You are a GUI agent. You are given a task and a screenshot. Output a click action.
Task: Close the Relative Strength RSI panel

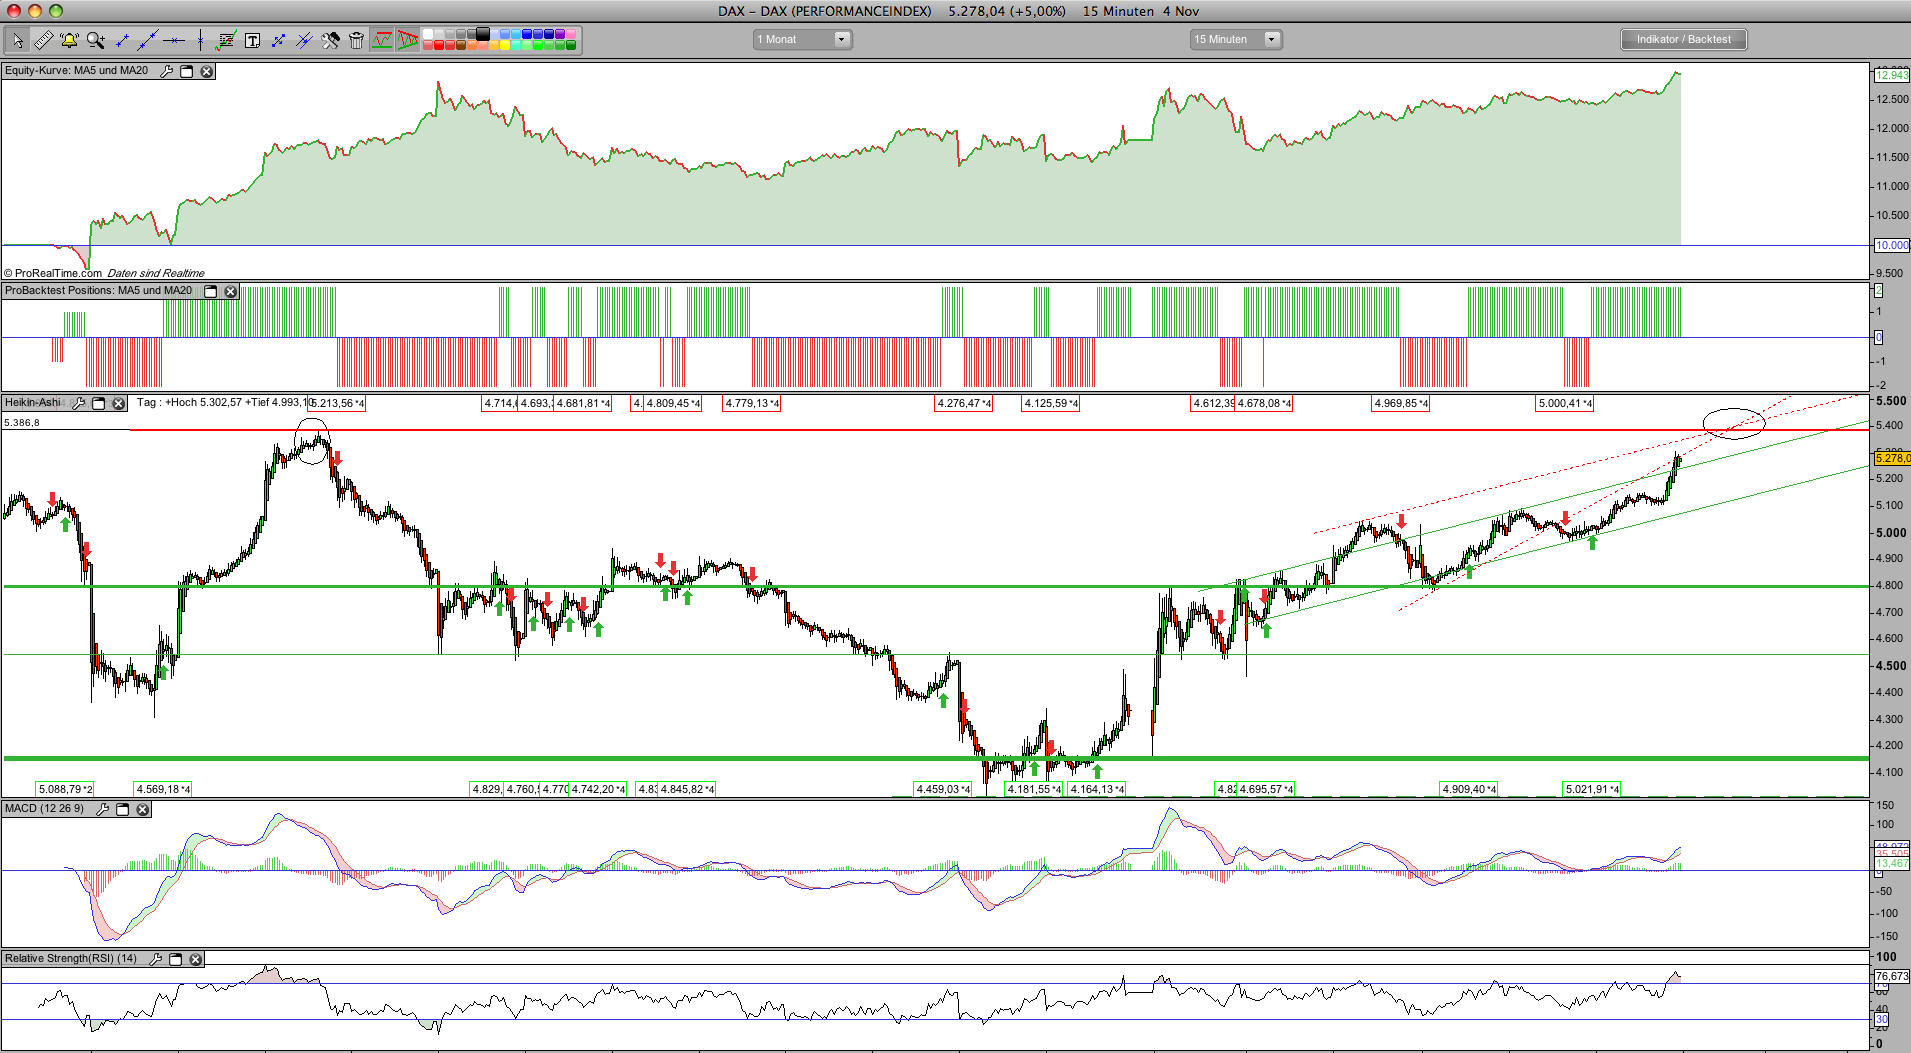pos(196,959)
